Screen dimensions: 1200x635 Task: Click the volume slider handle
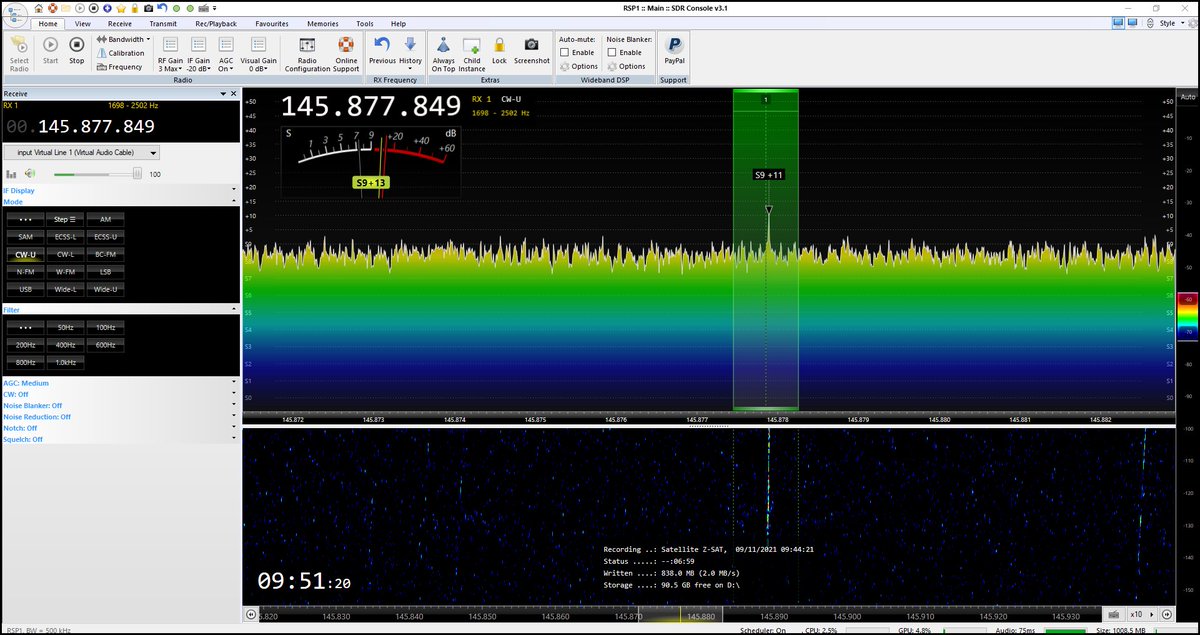pyautogui.click(x=138, y=174)
